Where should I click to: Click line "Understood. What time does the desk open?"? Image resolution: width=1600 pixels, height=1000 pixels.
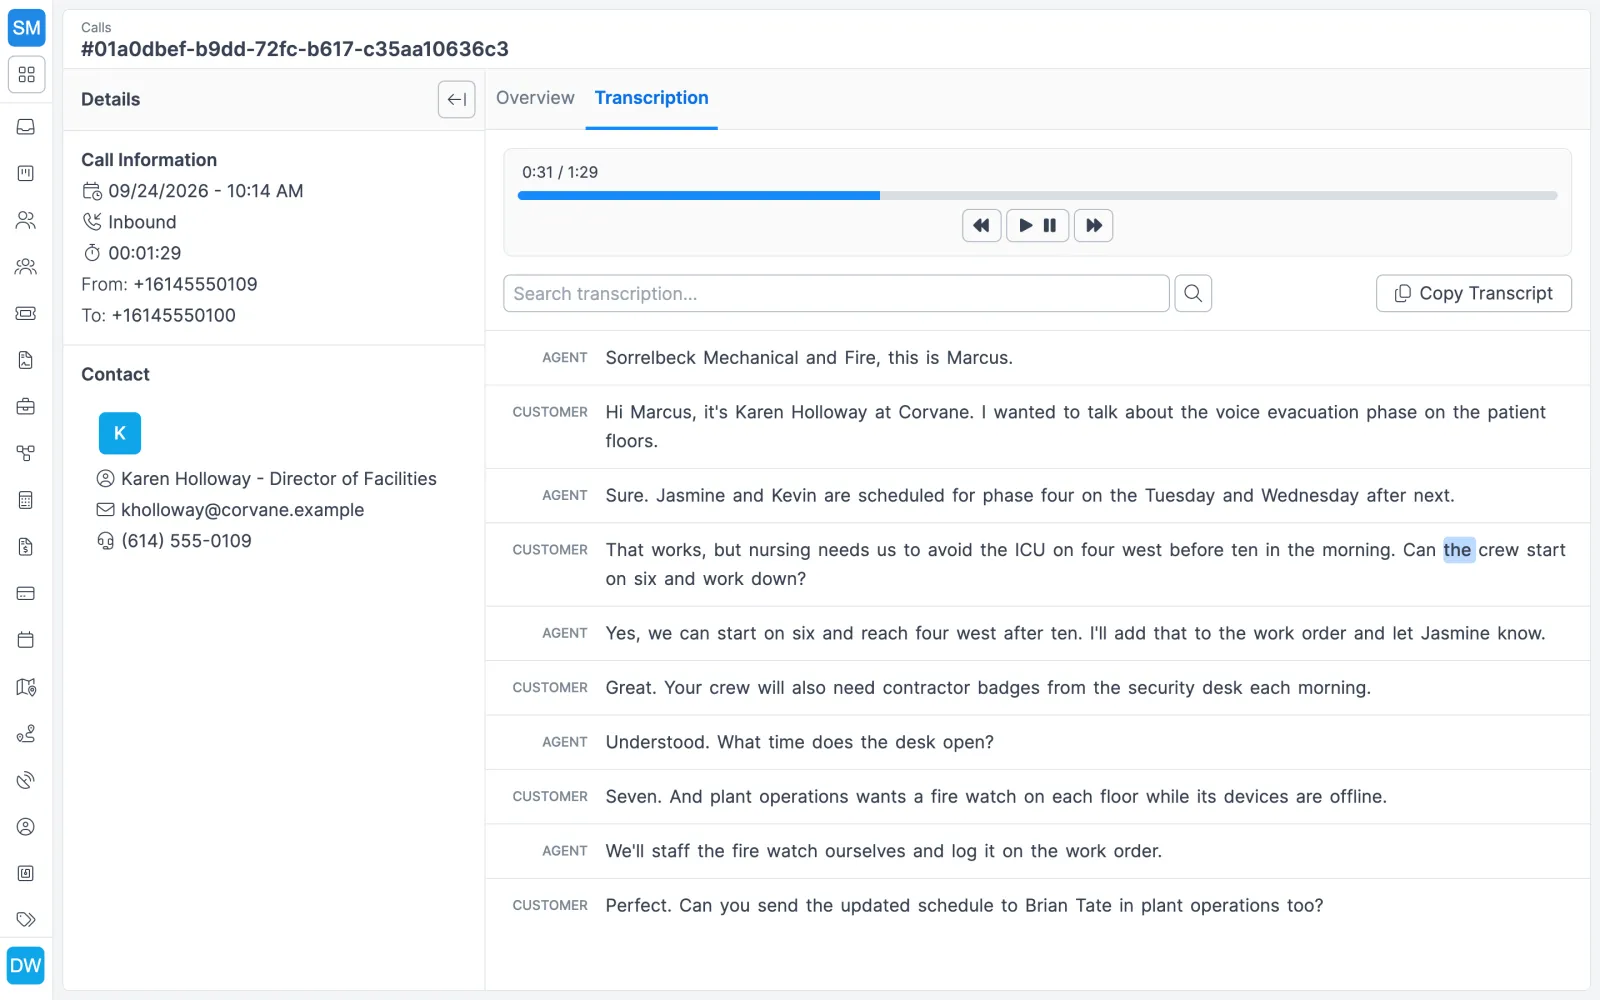click(799, 742)
